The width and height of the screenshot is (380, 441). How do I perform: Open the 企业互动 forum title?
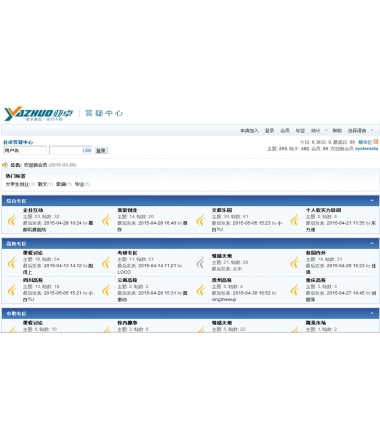click(x=33, y=210)
